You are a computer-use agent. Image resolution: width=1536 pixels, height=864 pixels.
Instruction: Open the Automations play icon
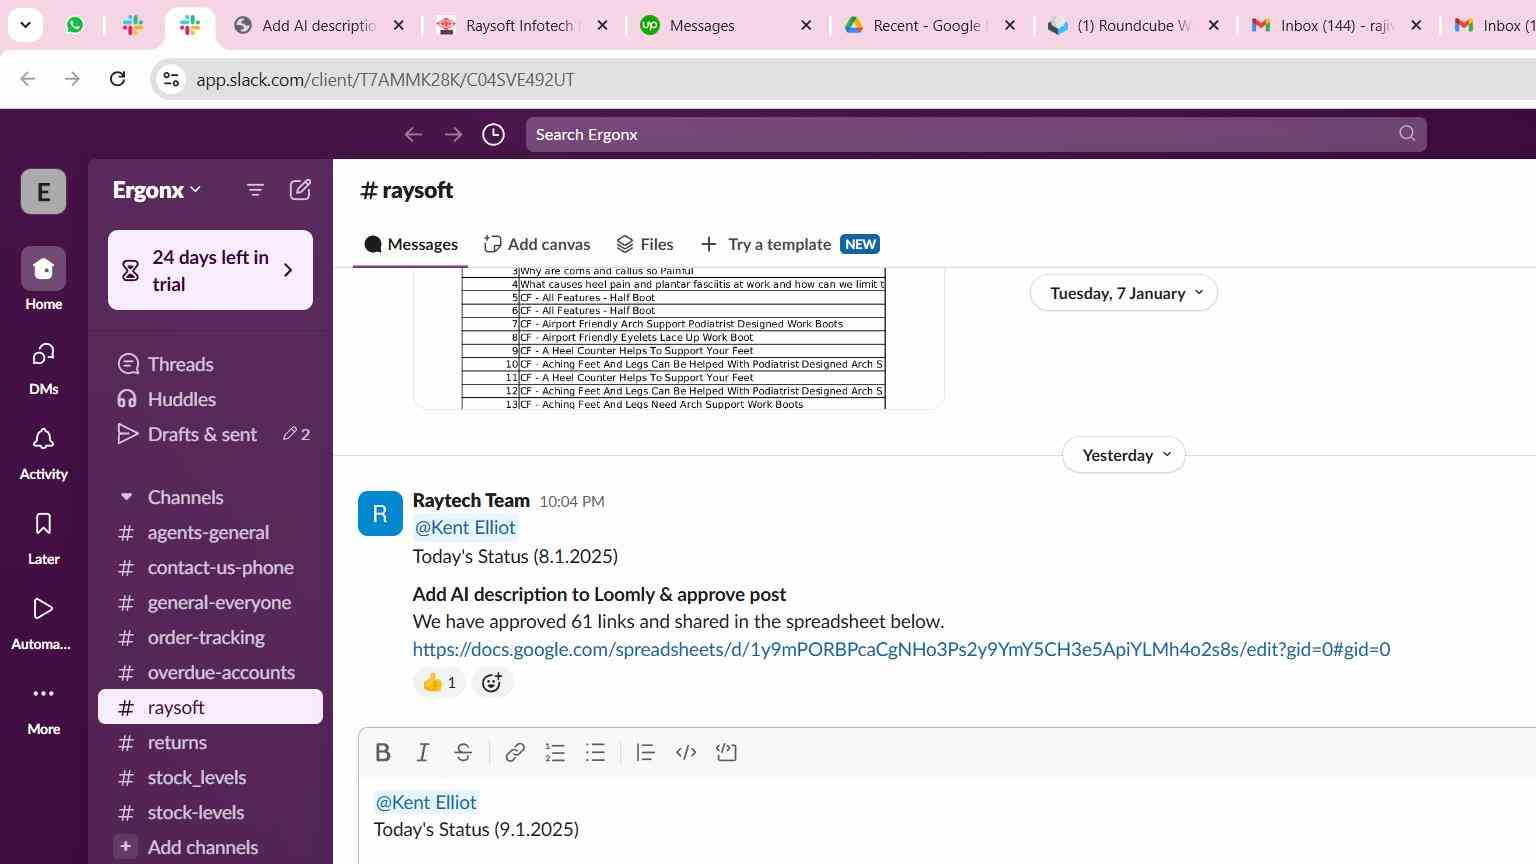[x=43, y=609]
